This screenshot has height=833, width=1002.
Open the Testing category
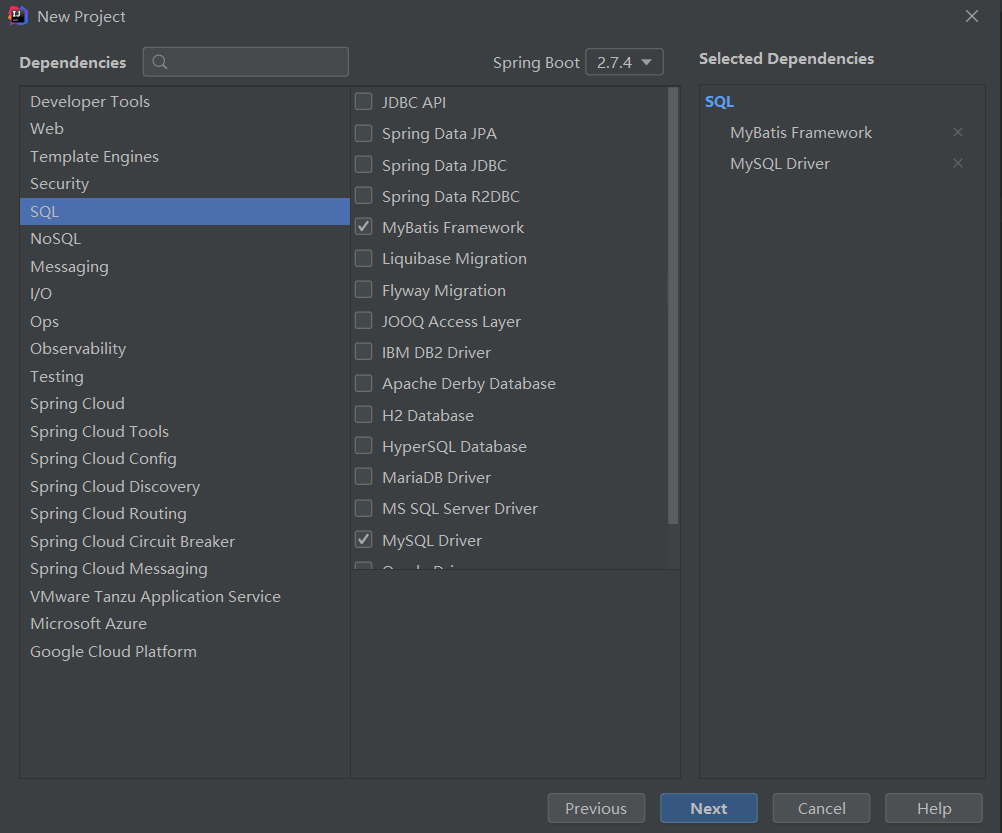point(185,376)
